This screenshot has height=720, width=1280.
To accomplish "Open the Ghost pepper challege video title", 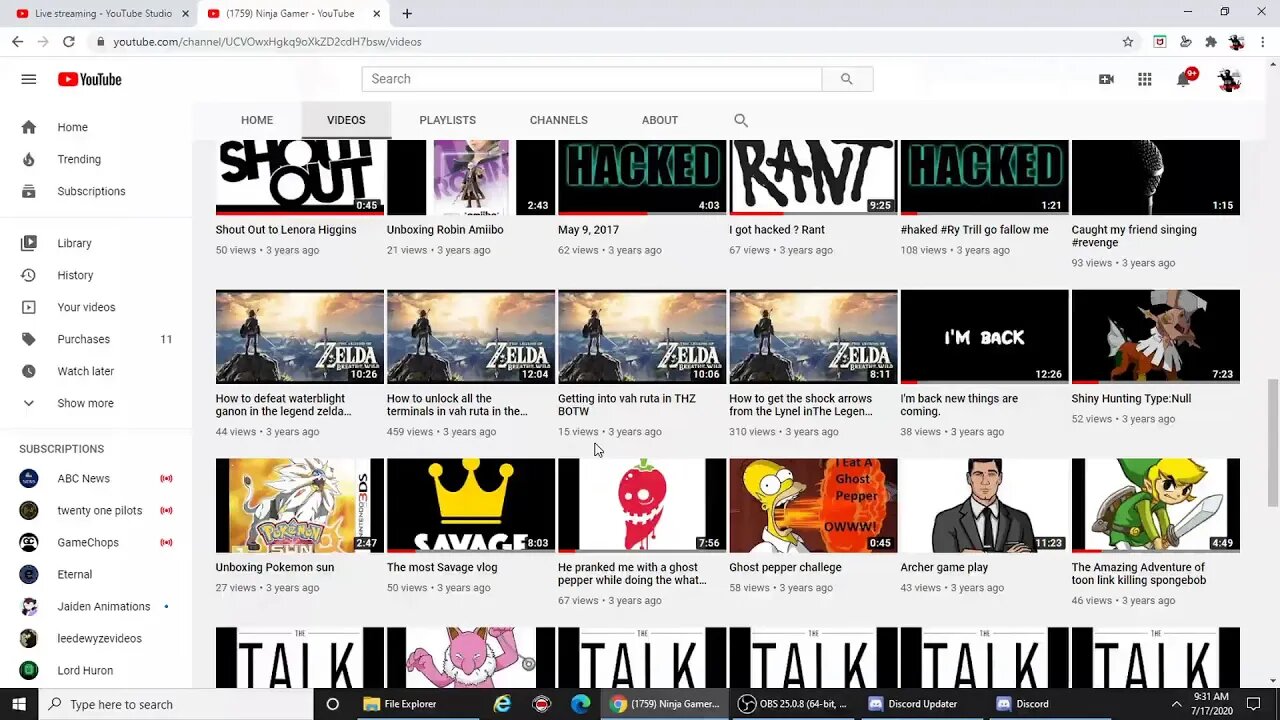I will tap(785, 568).
